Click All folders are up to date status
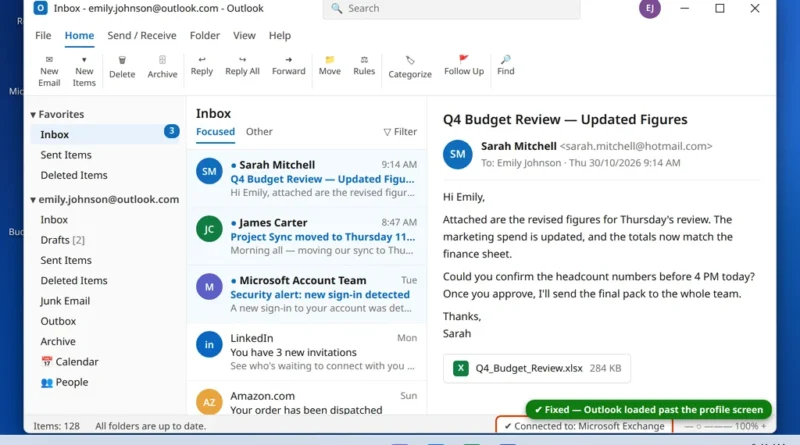This screenshot has width=800, height=445. [x=151, y=426]
